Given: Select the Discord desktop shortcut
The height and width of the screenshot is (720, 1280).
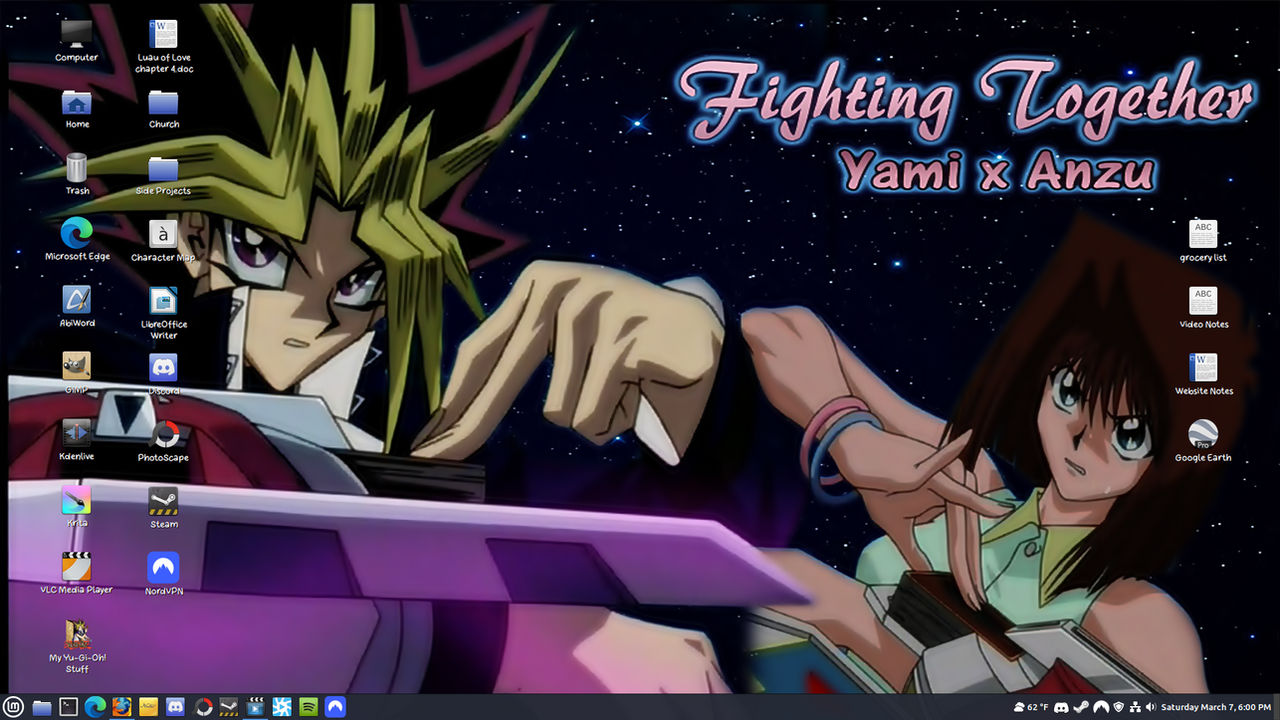Looking at the screenshot, I should coord(164,374).
